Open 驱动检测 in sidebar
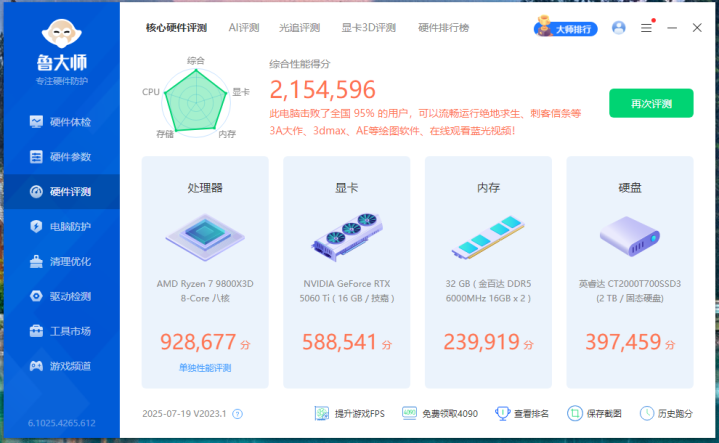Image resolution: width=719 pixels, height=443 pixels. 61,296
